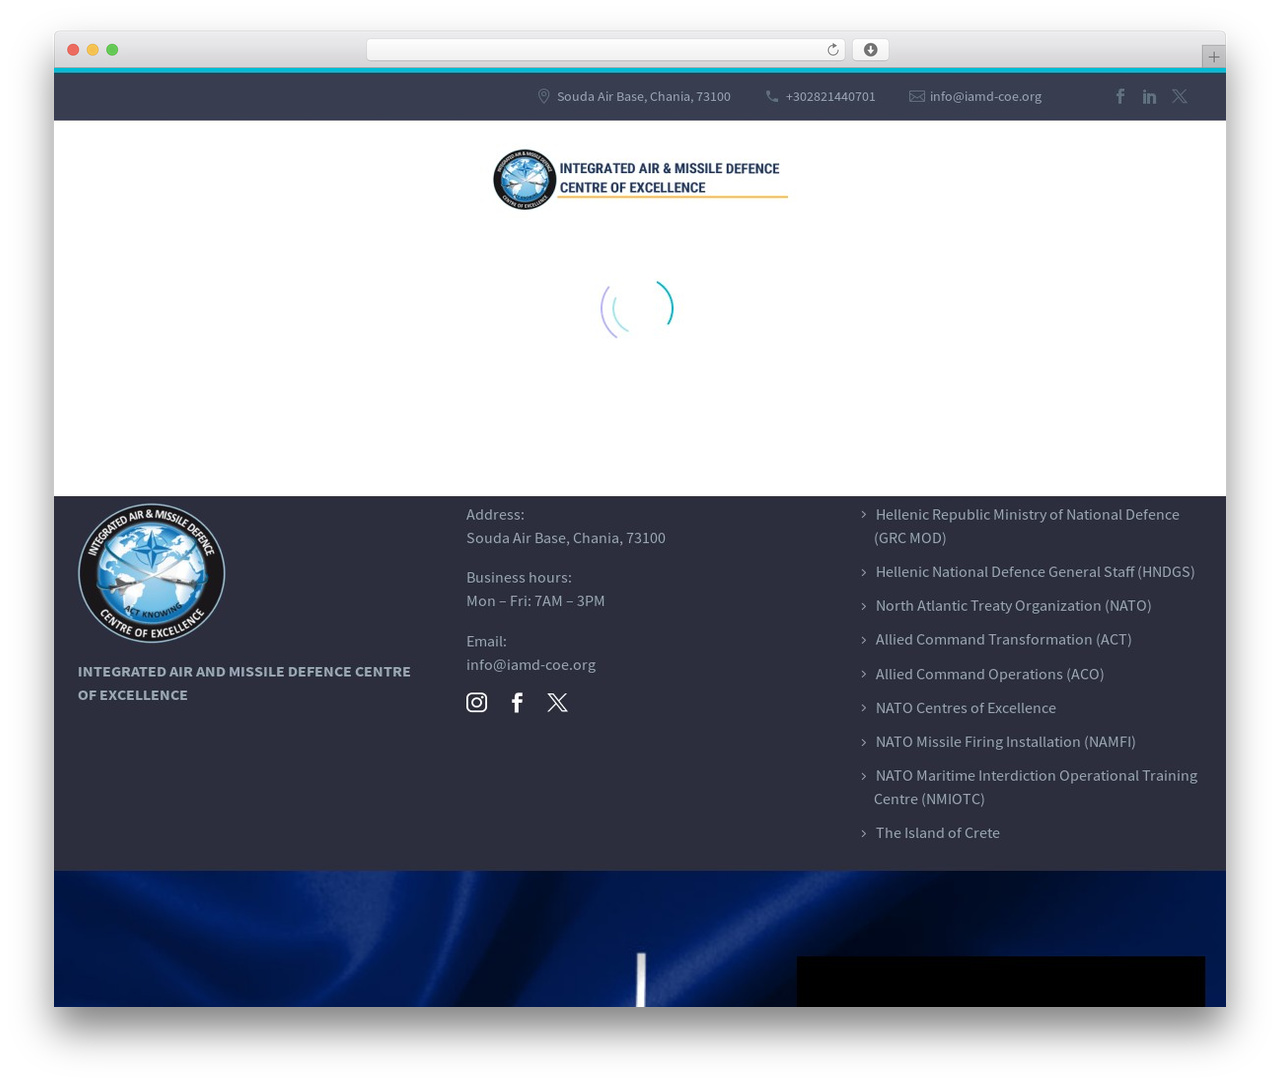
Task: Open NATO Missile Firing Installation (NAMFI) link
Action: pyautogui.click(x=1005, y=742)
